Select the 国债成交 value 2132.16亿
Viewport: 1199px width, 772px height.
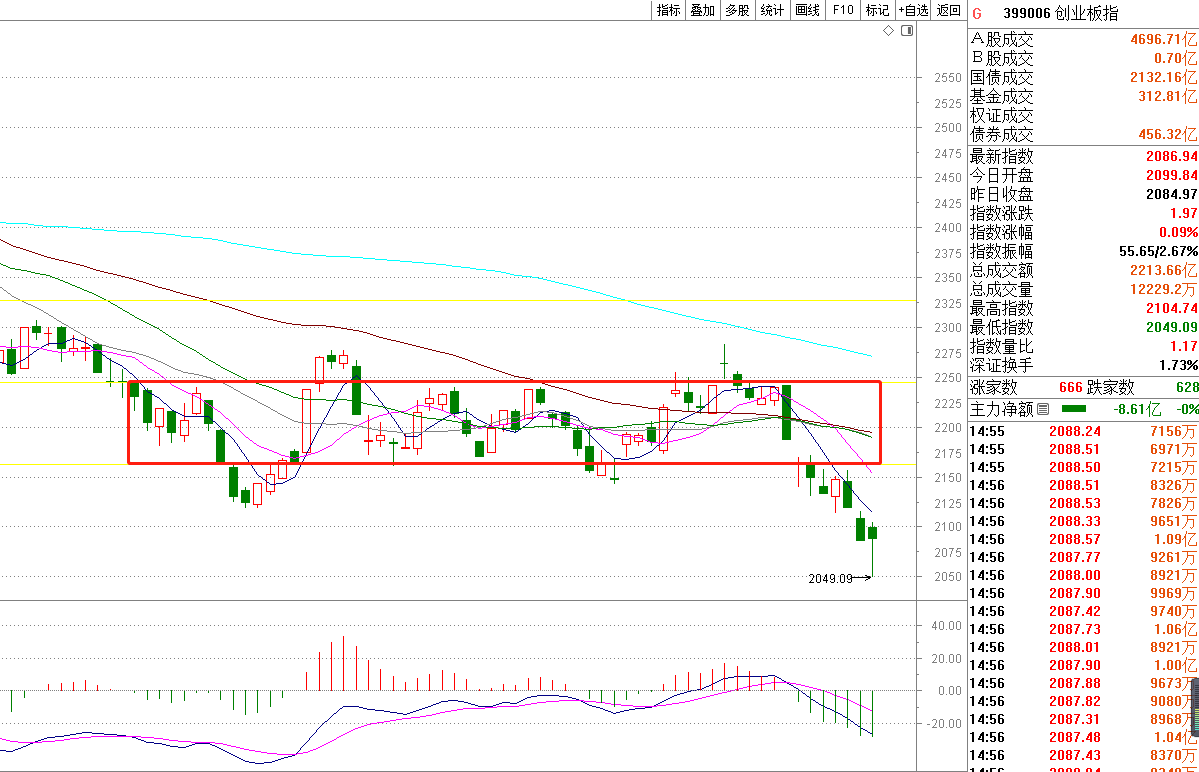pos(1164,77)
